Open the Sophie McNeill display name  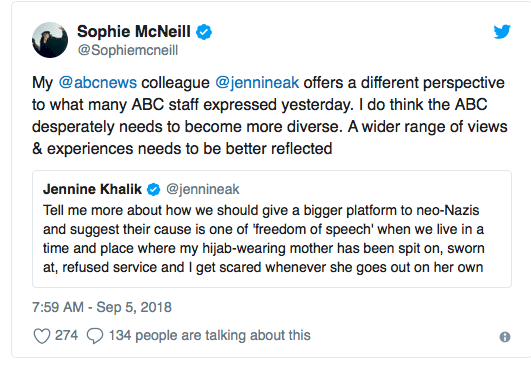point(134,31)
